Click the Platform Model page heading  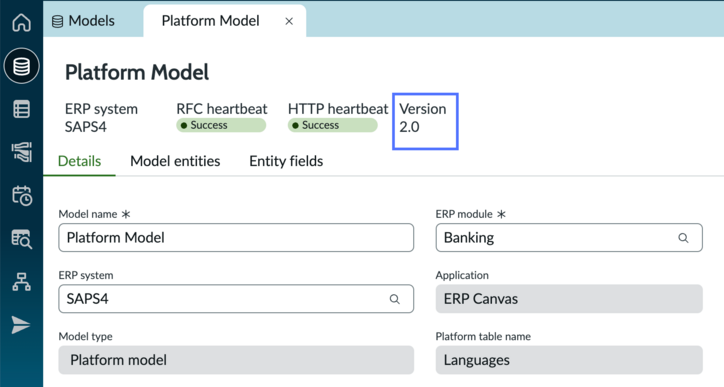point(137,73)
